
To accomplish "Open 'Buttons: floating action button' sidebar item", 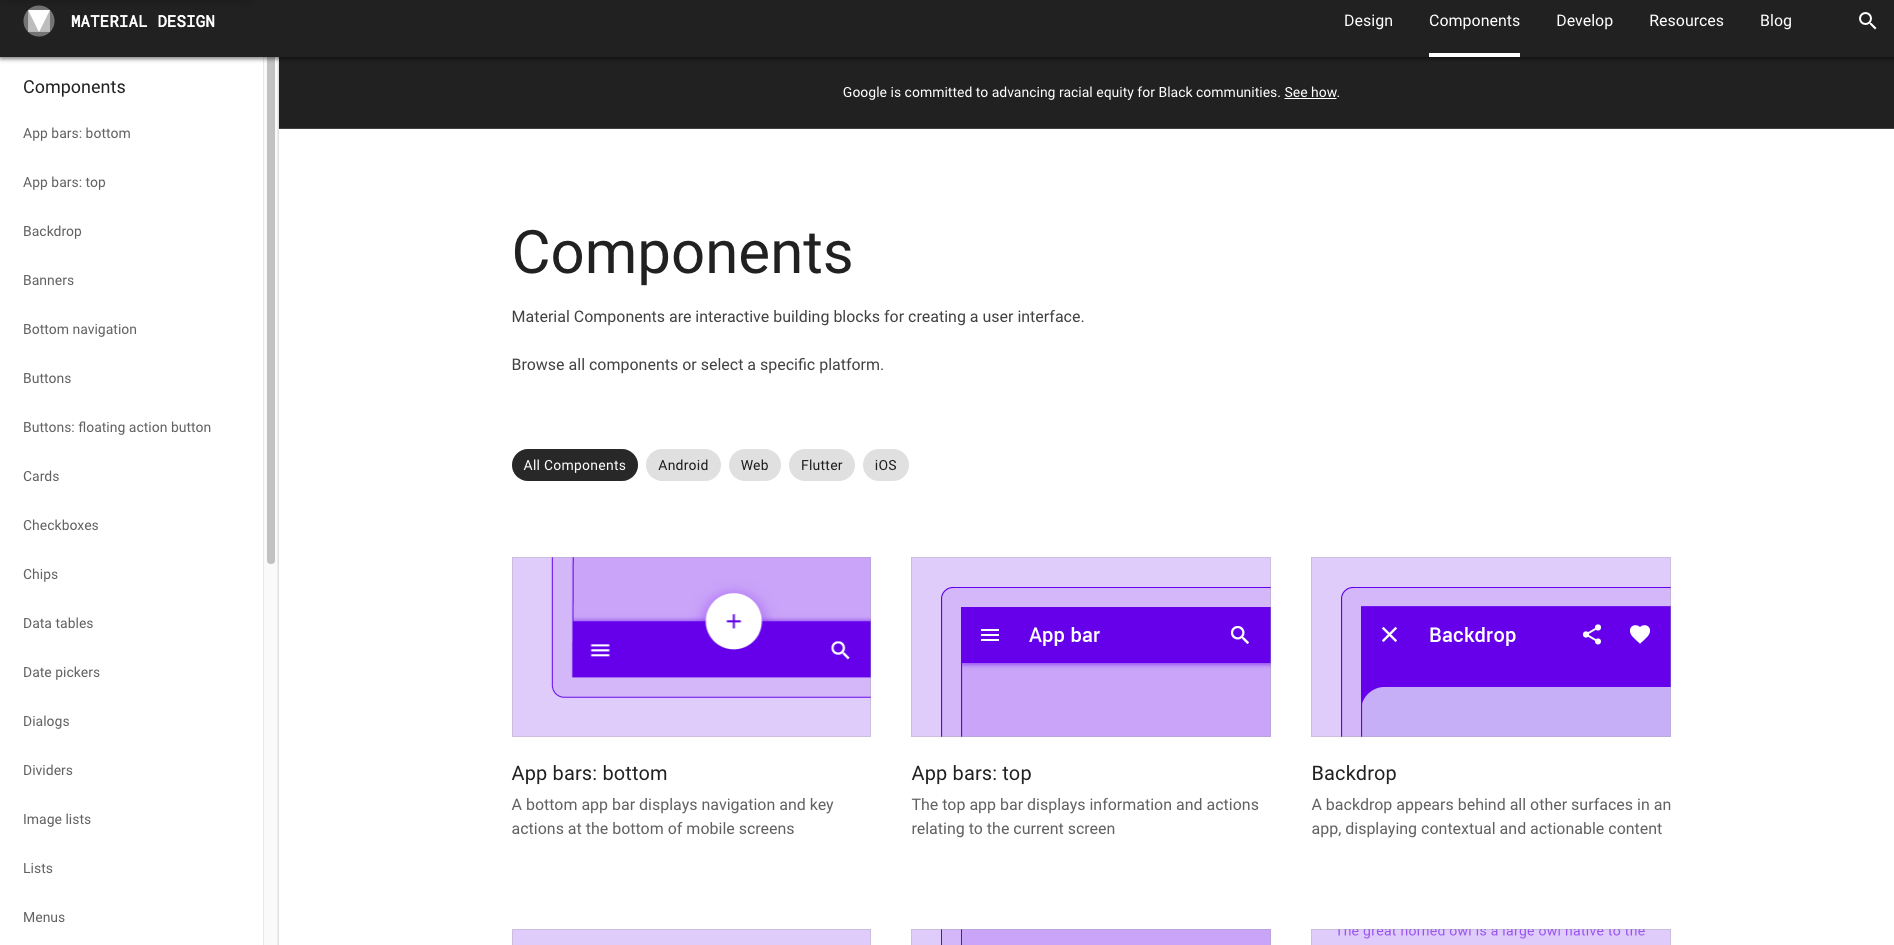I will 117,427.
